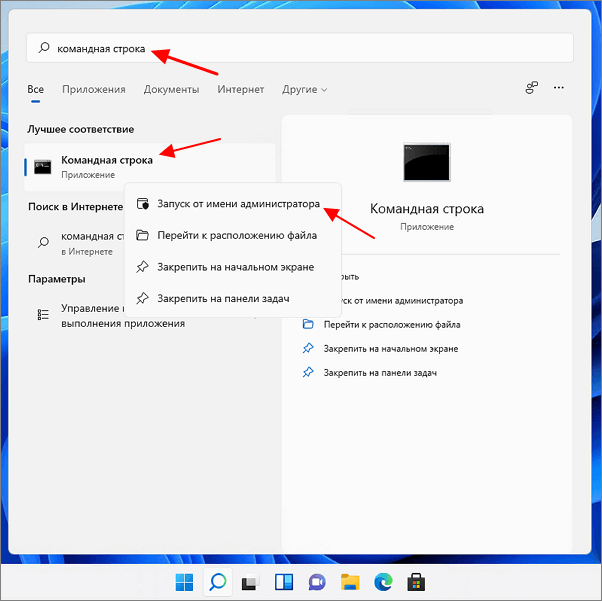
Task: Click the Search icon on the taskbar
Action: (x=218, y=582)
